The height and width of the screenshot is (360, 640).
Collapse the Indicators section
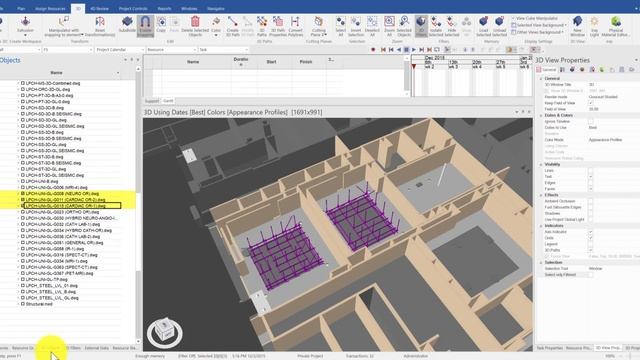point(541,225)
